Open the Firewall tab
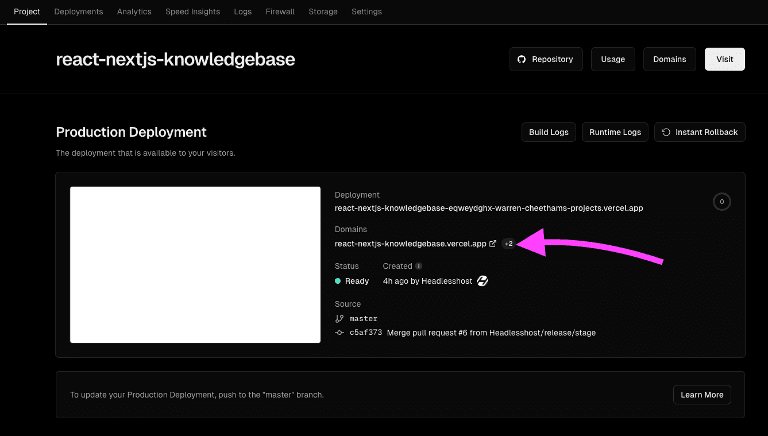The height and width of the screenshot is (436, 768). tap(281, 11)
